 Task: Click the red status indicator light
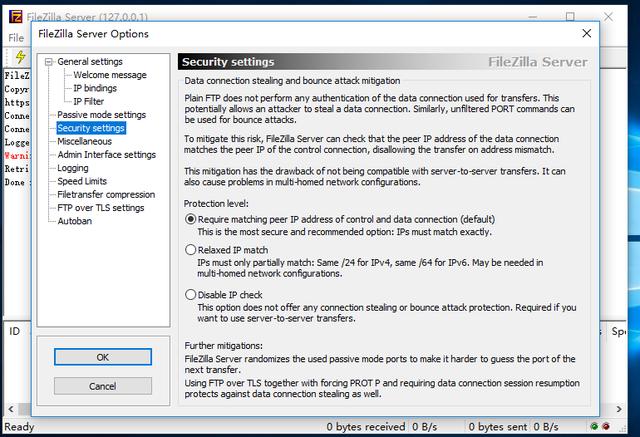point(606,426)
